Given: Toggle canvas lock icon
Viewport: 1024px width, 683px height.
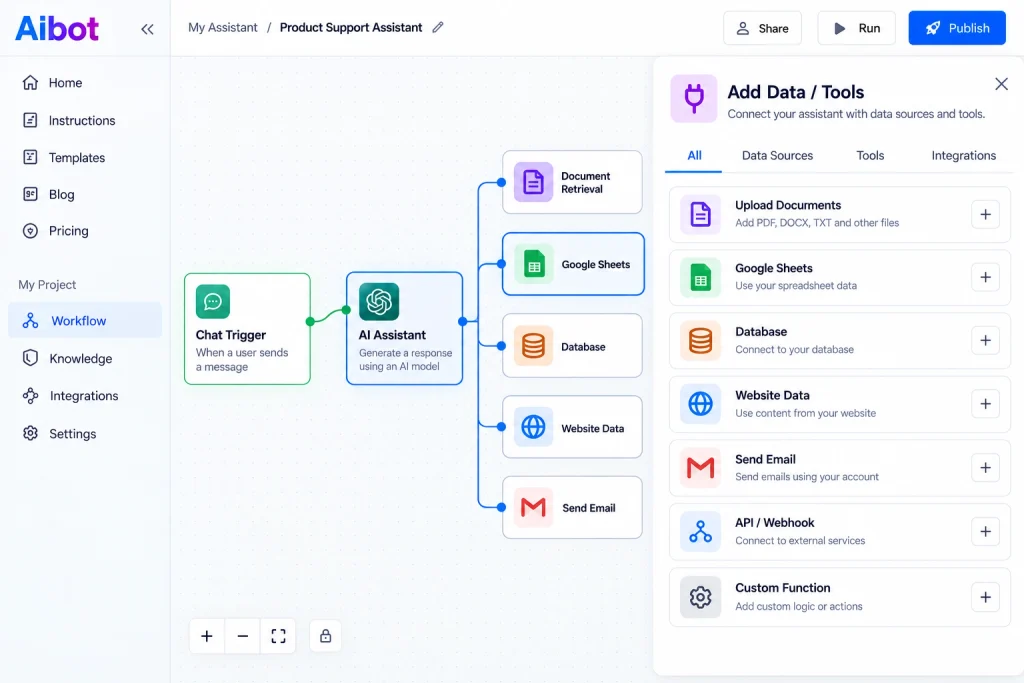Looking at the screenshot, I should coord(325,636).
